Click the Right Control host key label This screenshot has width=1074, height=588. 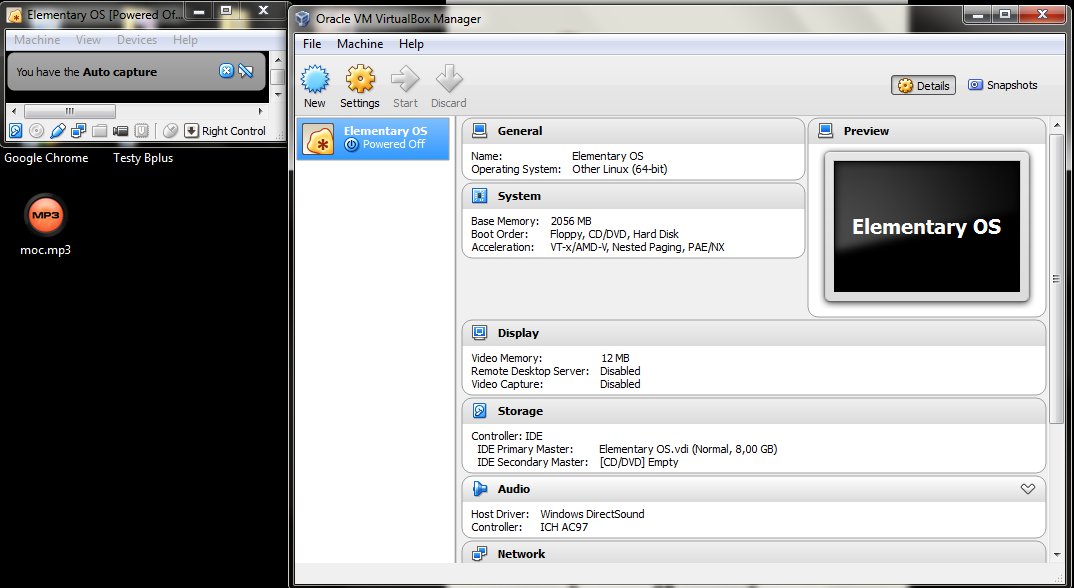[234, 131]
